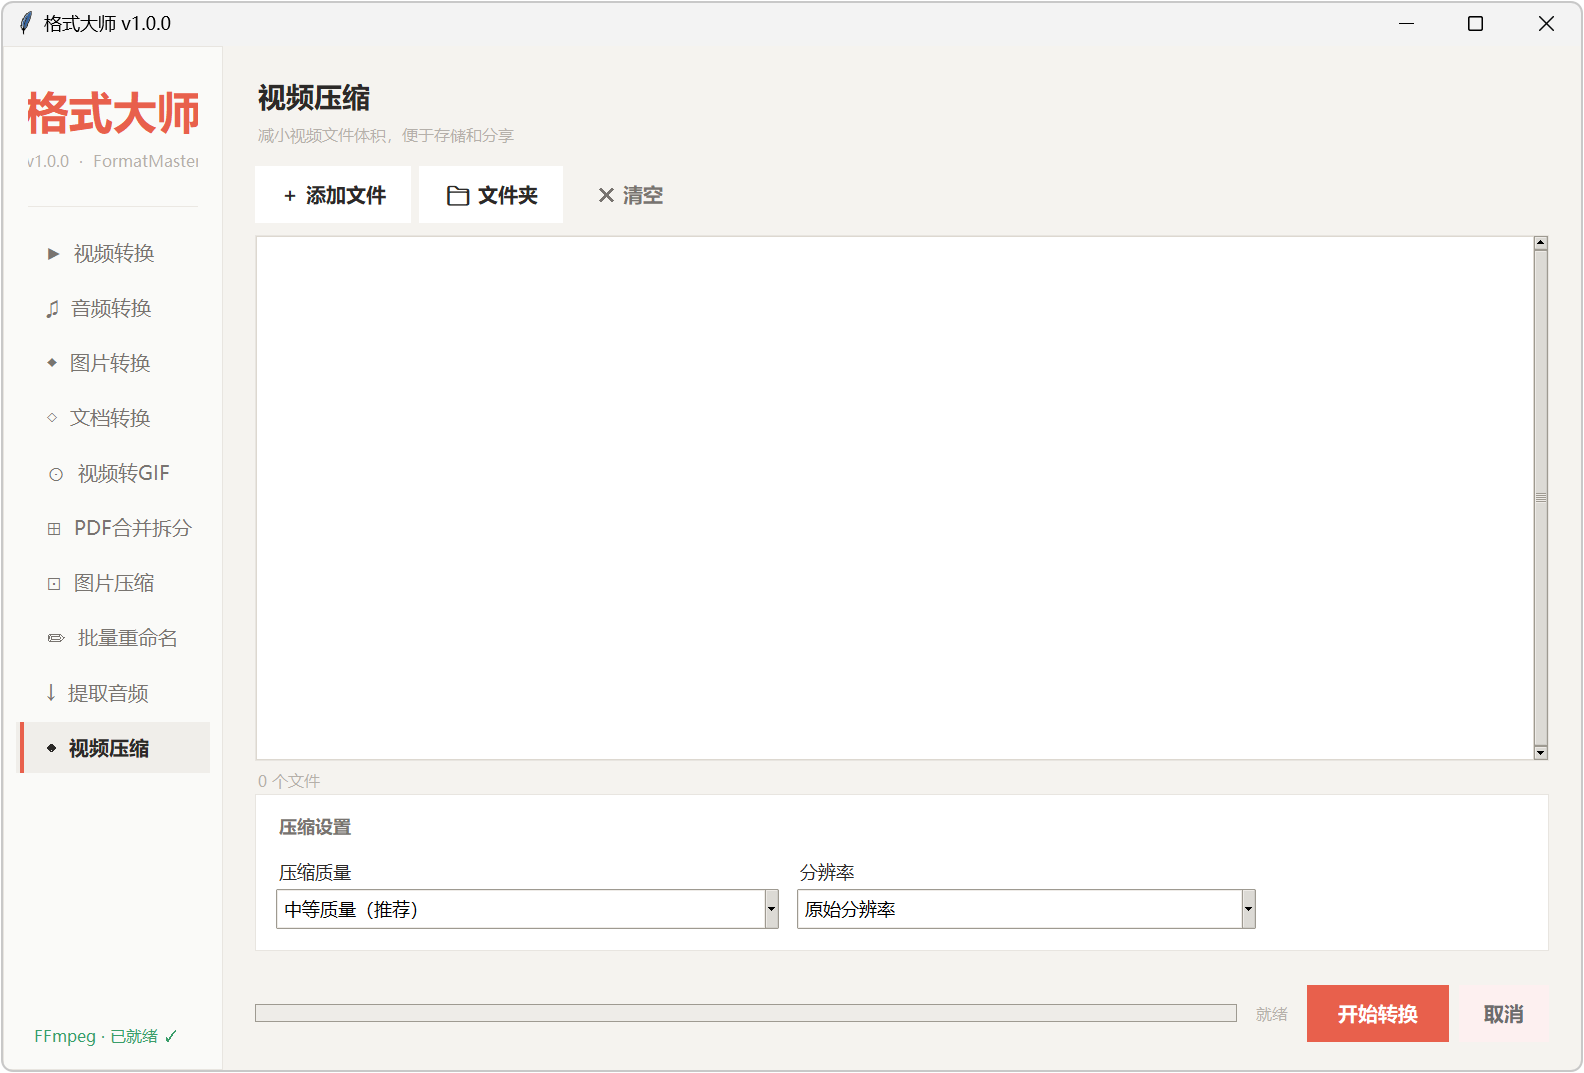1584x1073 pixels.
Task: Select 提取音频 in the sidebar
Action: coord(115,693)
